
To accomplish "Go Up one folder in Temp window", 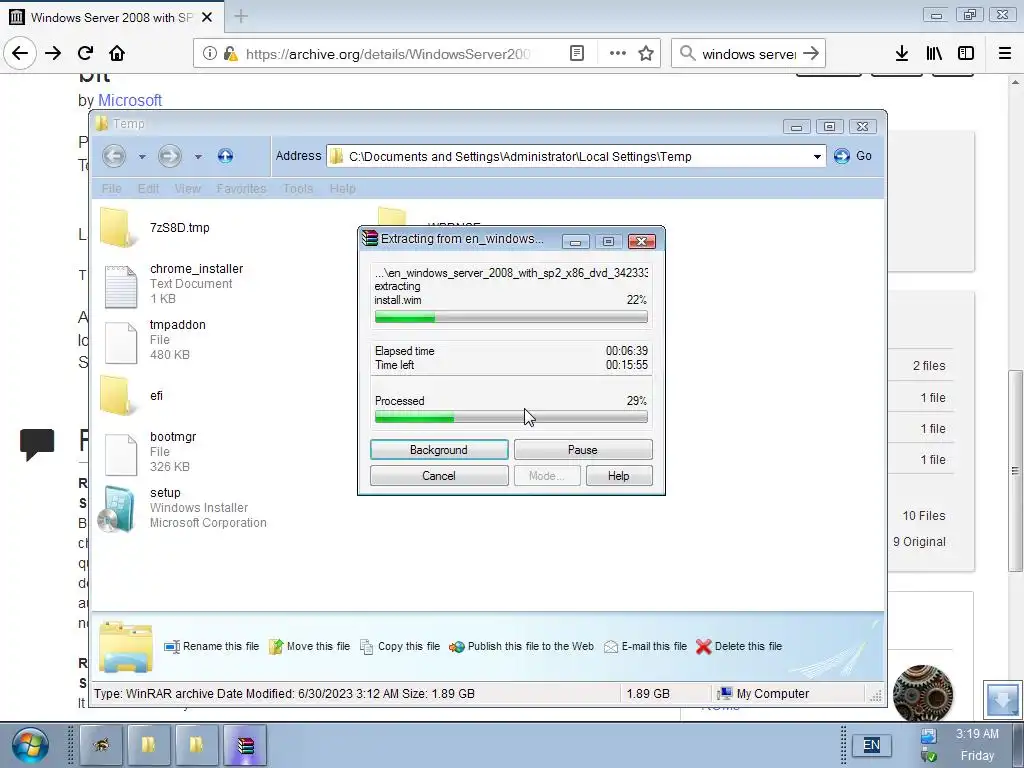I will pyautogui.click(x=225, y=156).
